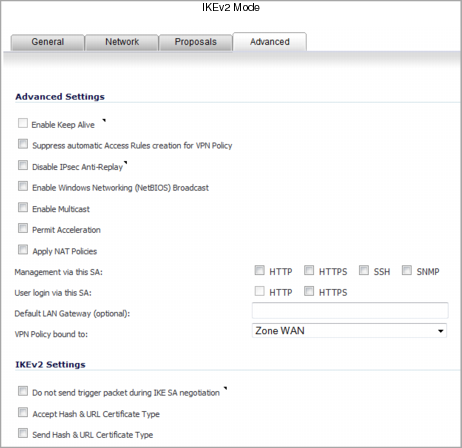Enable Accept Hash & URL Certificate Type
The height and width of the screenshot is (448, 462).
pos(23,412)
